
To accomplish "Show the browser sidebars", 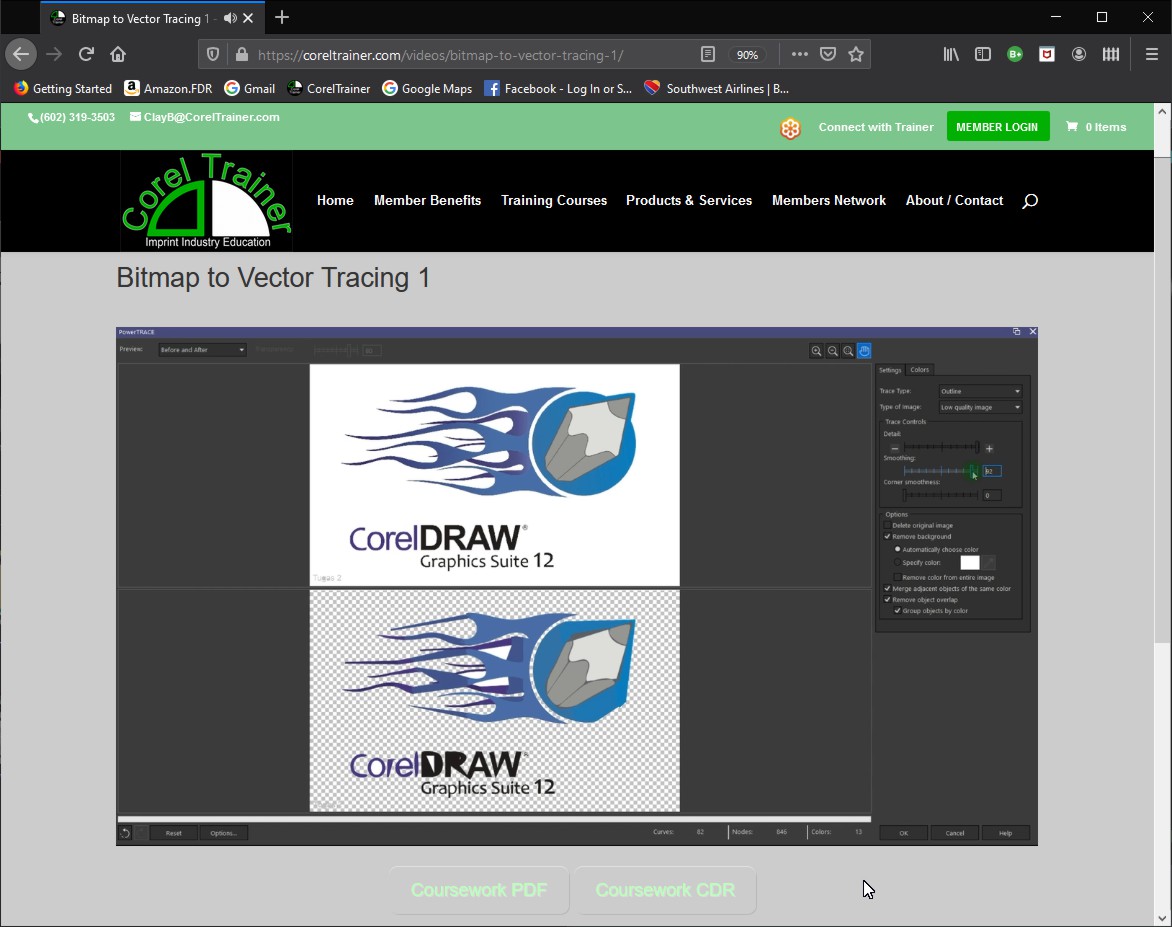I will click(982, 54).
